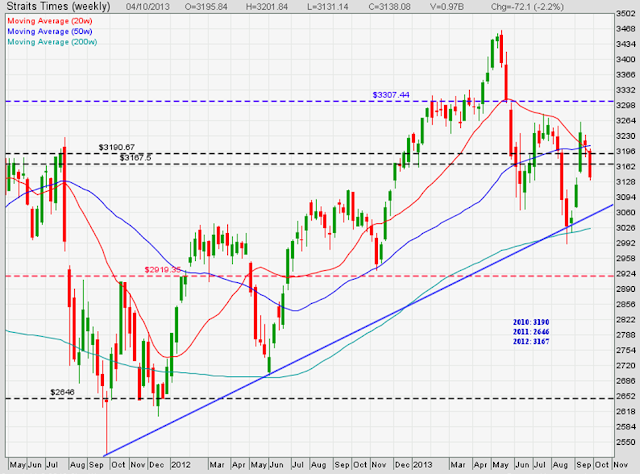Screen dimensions: 640x474
Task: Click the "$2646" support level label
Action: [x=62, y=392]
